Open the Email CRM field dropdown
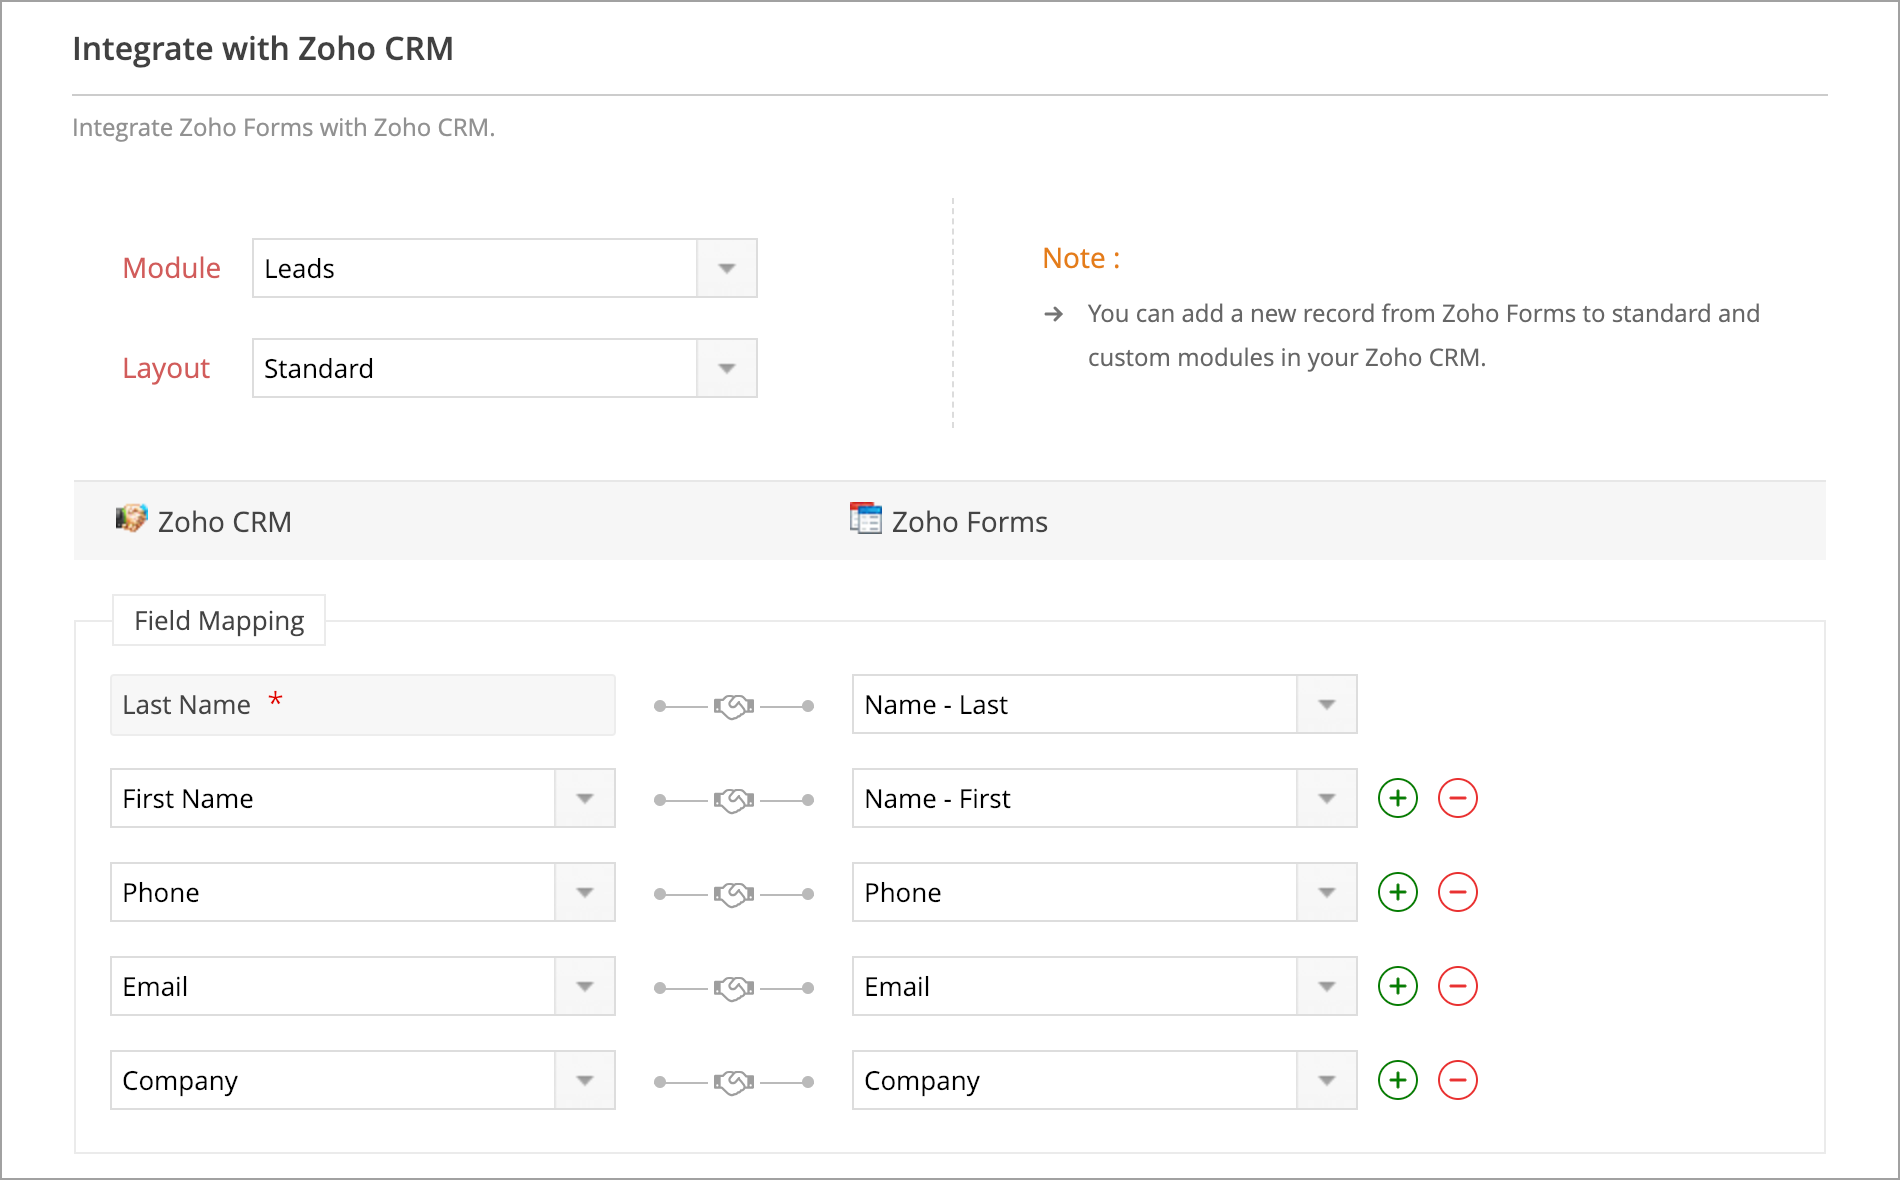1900x1180 pixels. (x=363, y=986)
